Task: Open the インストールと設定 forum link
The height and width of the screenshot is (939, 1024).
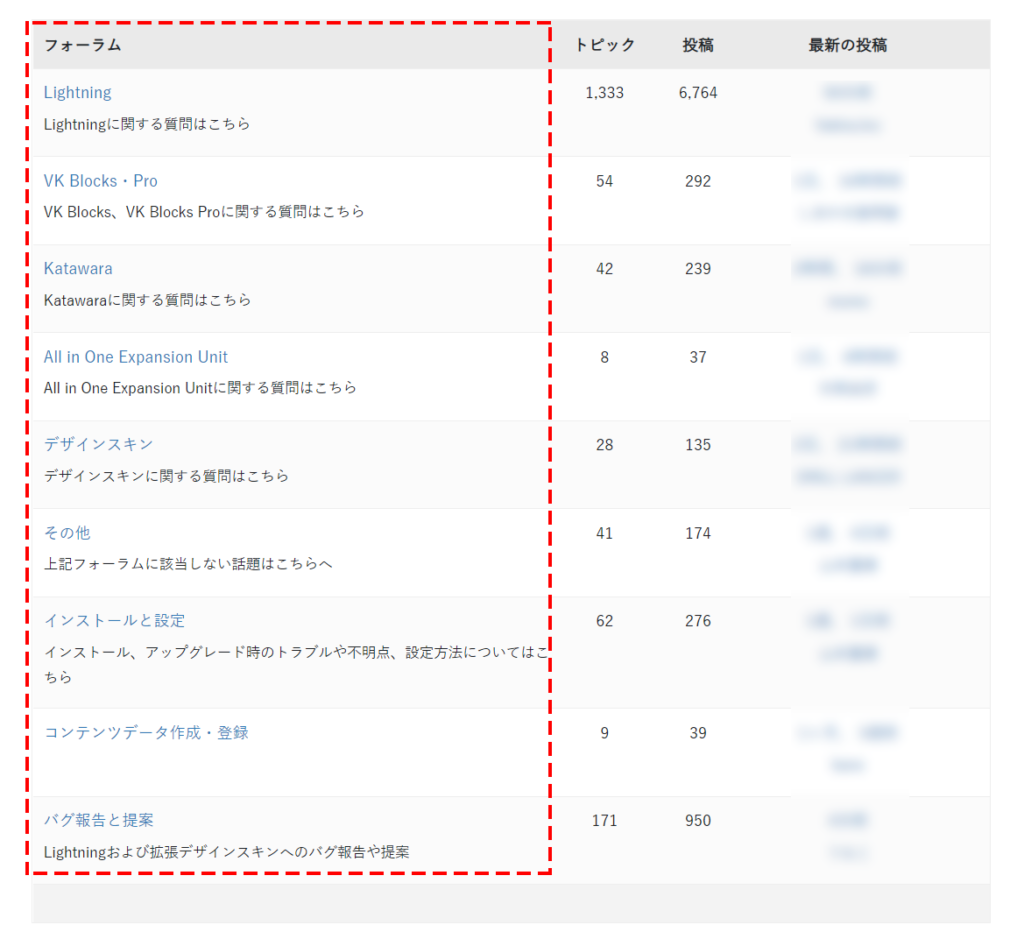Action: 114,620
